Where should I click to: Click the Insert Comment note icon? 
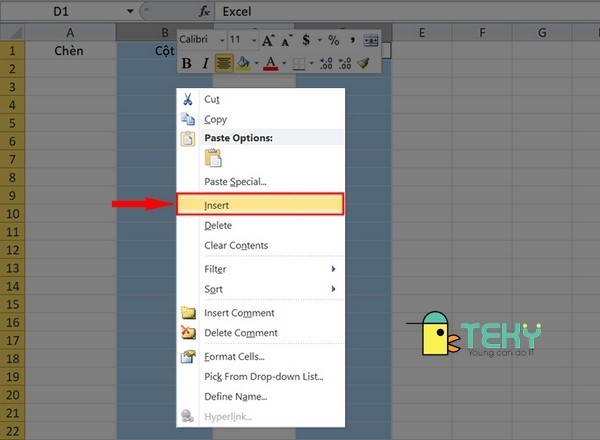(x=188, y=313)
